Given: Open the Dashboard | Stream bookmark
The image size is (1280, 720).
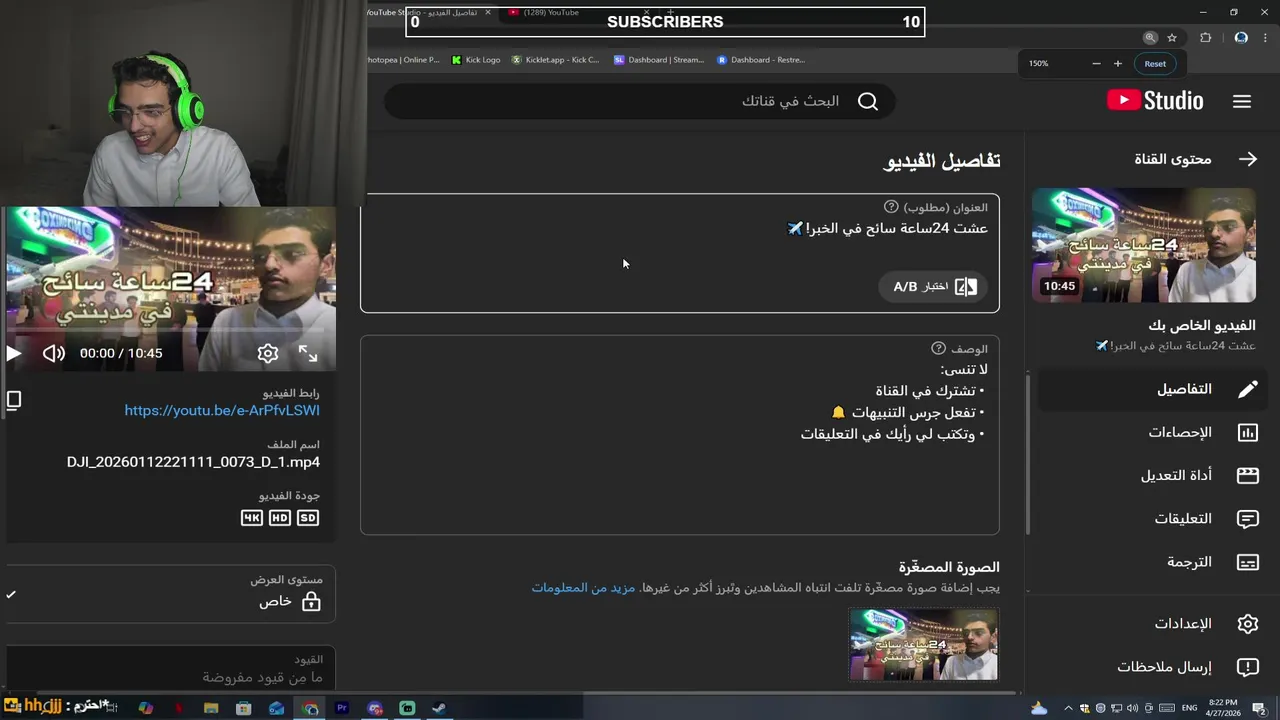Looking at the screenshot, I should (659, 60).
